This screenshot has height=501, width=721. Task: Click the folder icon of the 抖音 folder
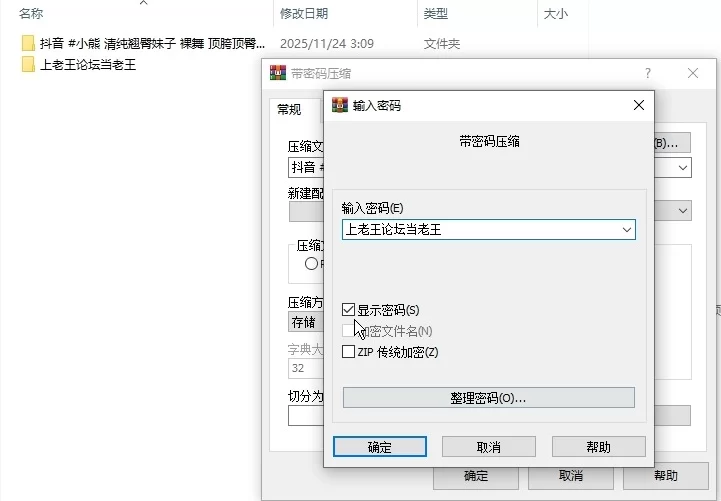click(28, 44)
